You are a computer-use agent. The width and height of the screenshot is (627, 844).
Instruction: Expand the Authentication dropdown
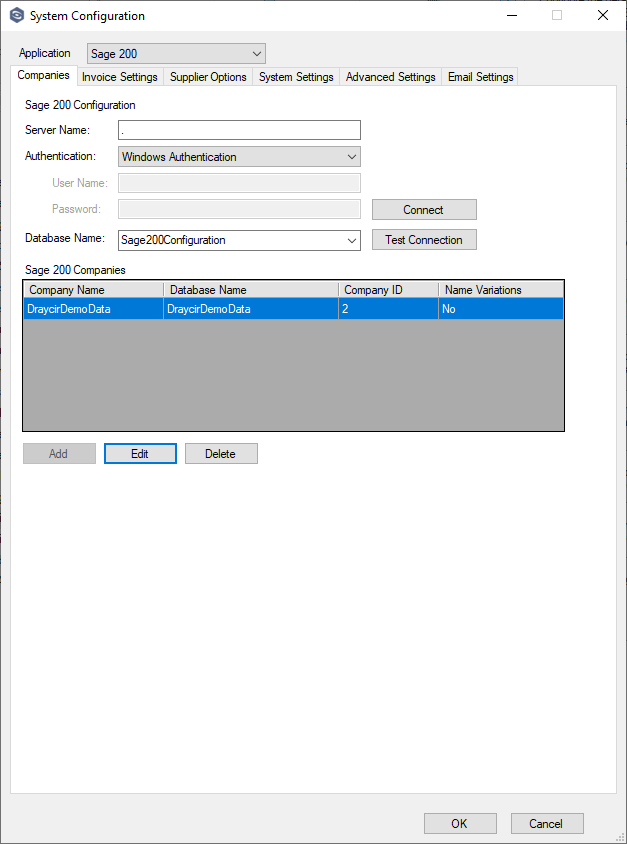point(239,157)
